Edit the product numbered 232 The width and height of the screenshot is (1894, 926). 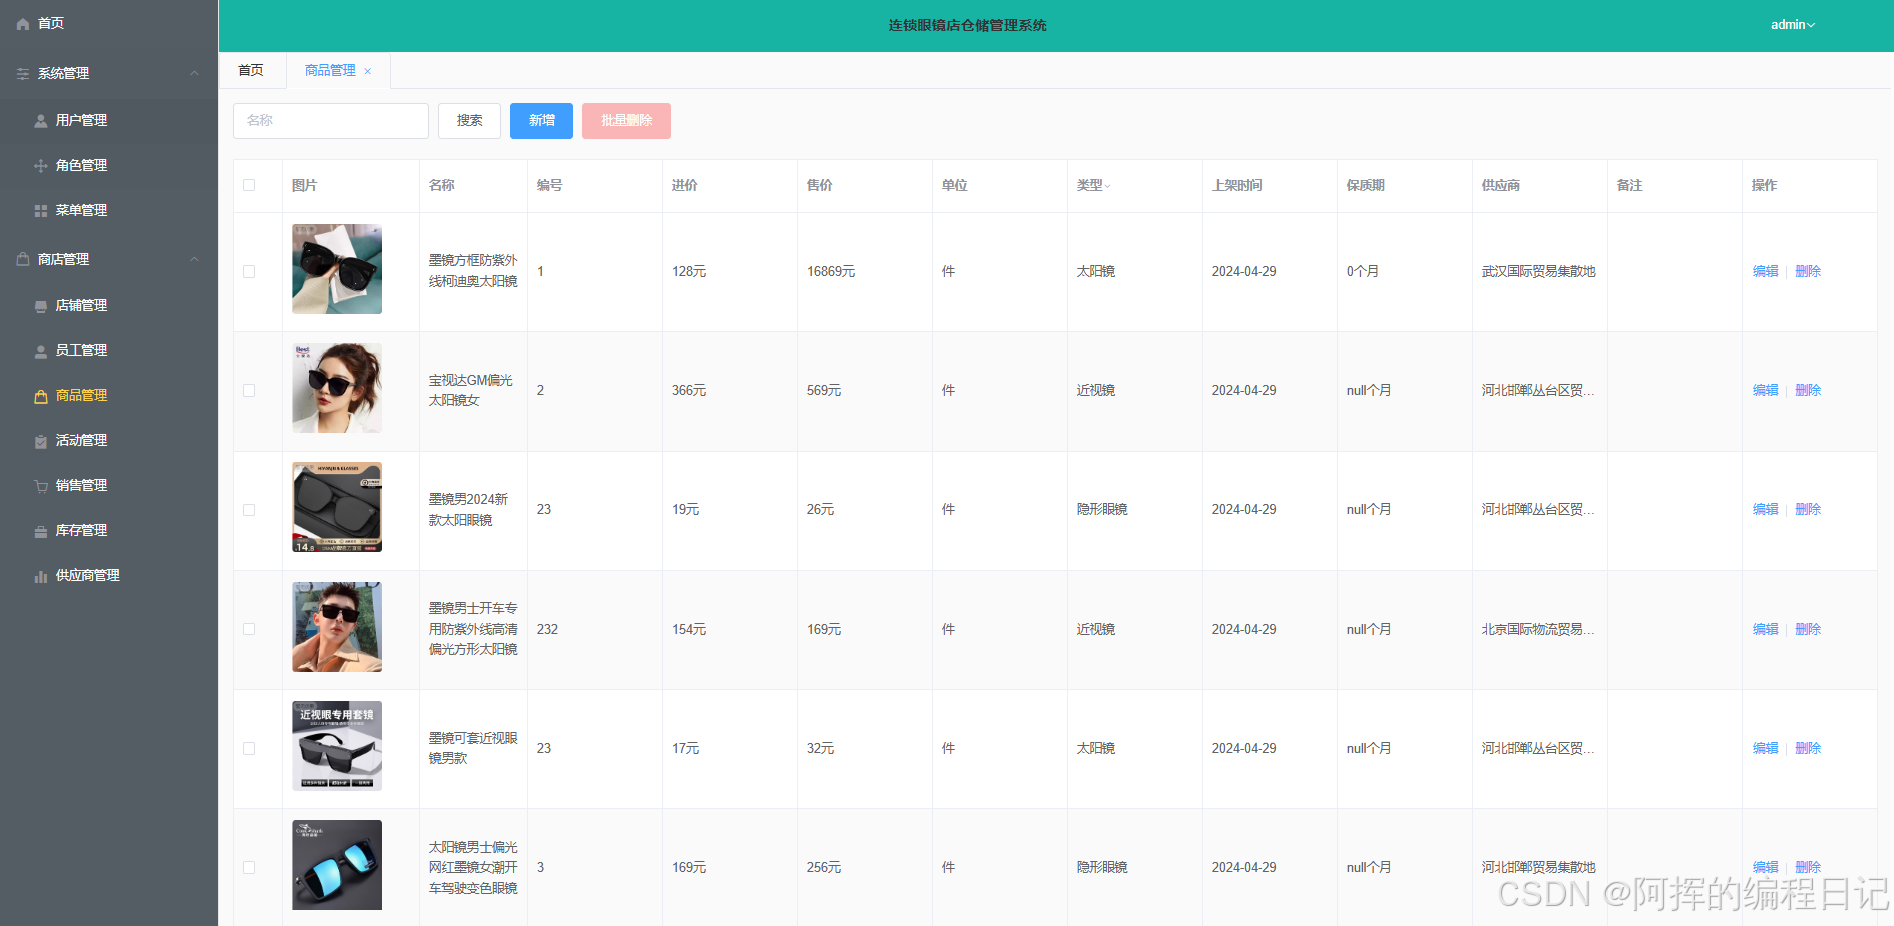pyautogui.click(x=1765, y=629)
